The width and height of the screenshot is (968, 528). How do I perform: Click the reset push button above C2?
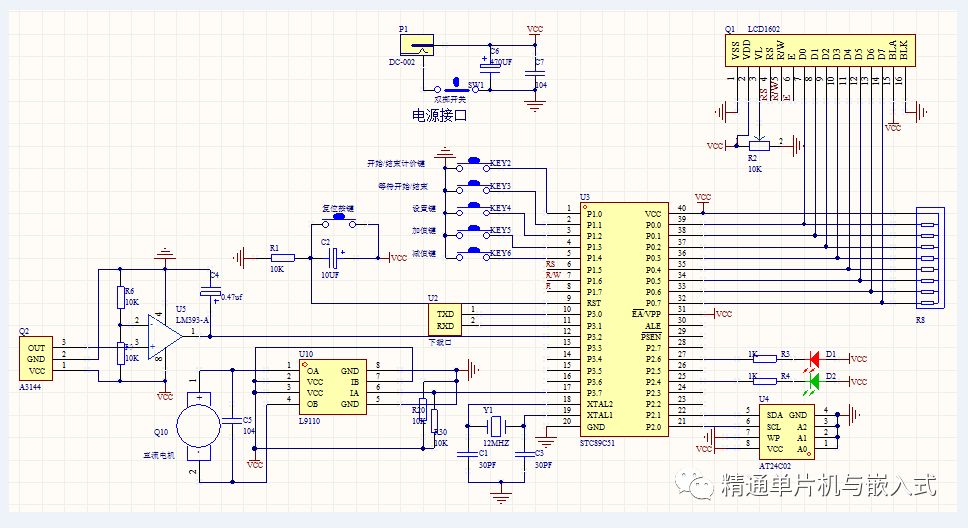tap(339, 220)
